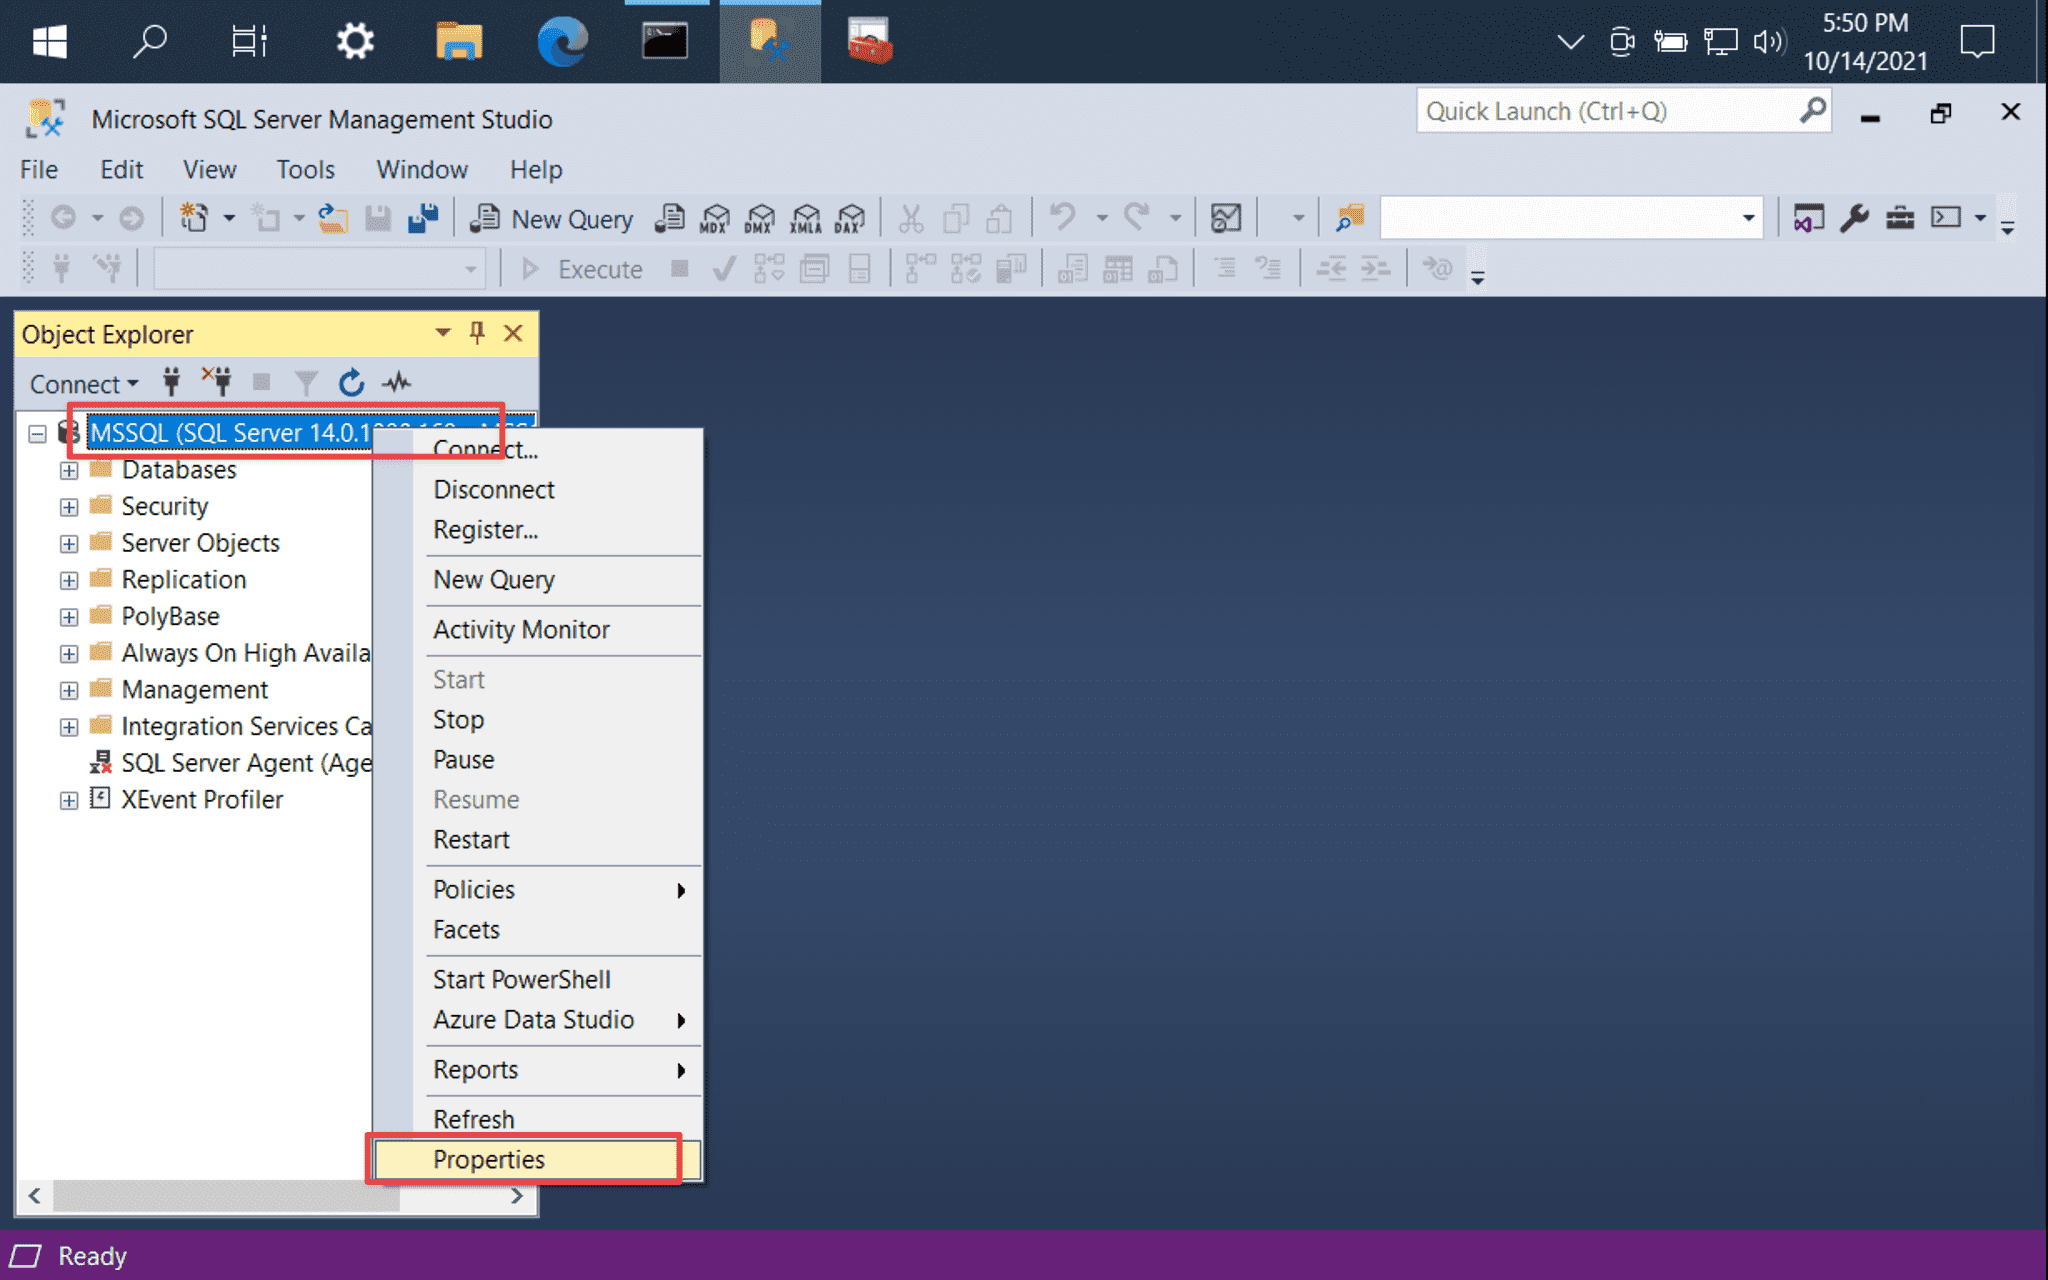This screenshot has width=2048, height=1280.
Task: Open Object Explorer window position dropdown arrow
Action: point(442,333)
